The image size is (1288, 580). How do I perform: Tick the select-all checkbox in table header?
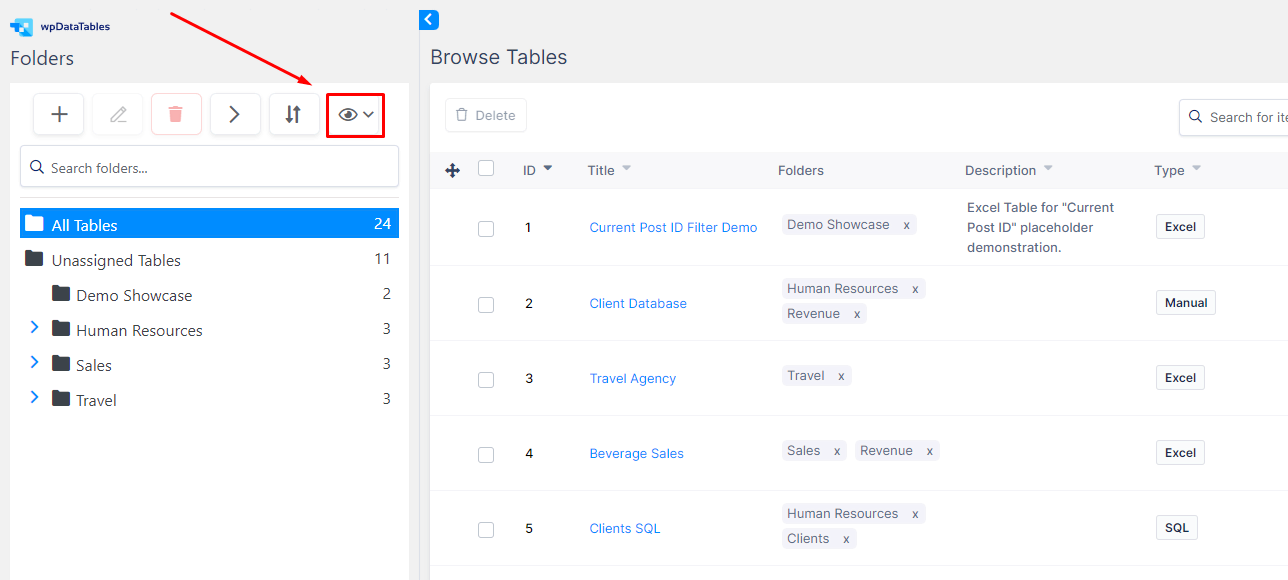click(486, 168)
